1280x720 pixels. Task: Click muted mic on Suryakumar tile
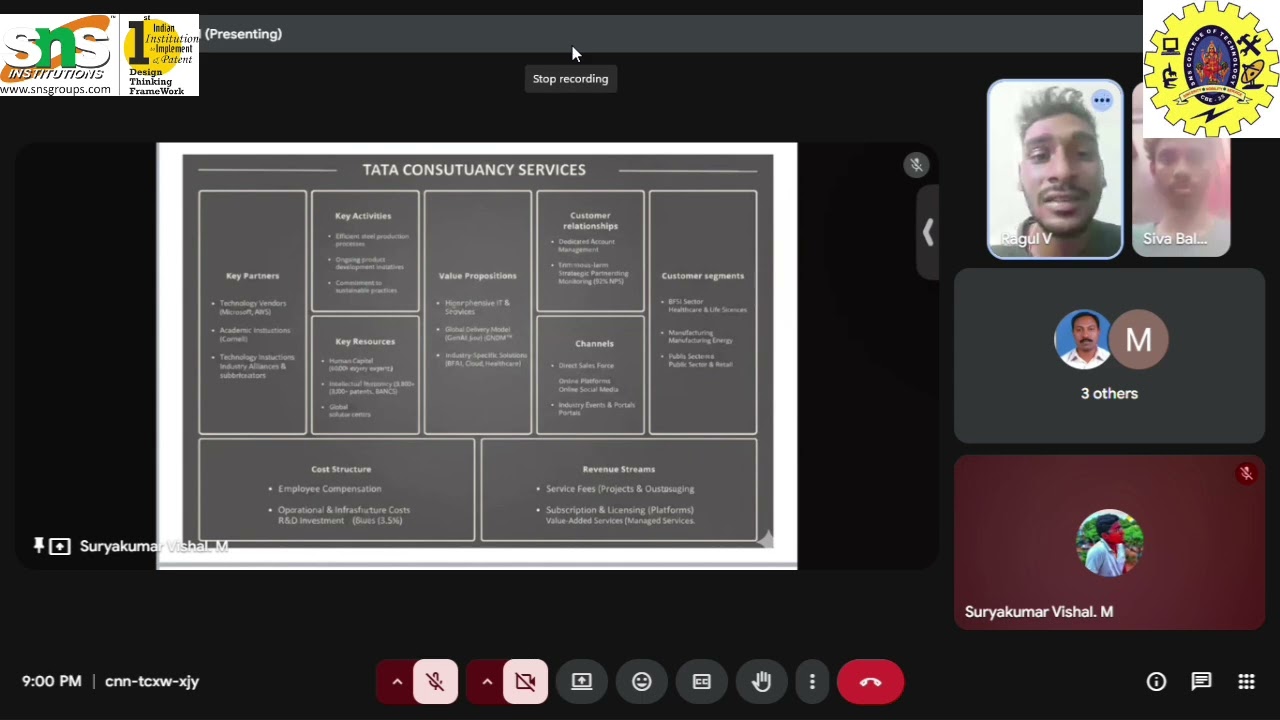tap(1246, 474)
